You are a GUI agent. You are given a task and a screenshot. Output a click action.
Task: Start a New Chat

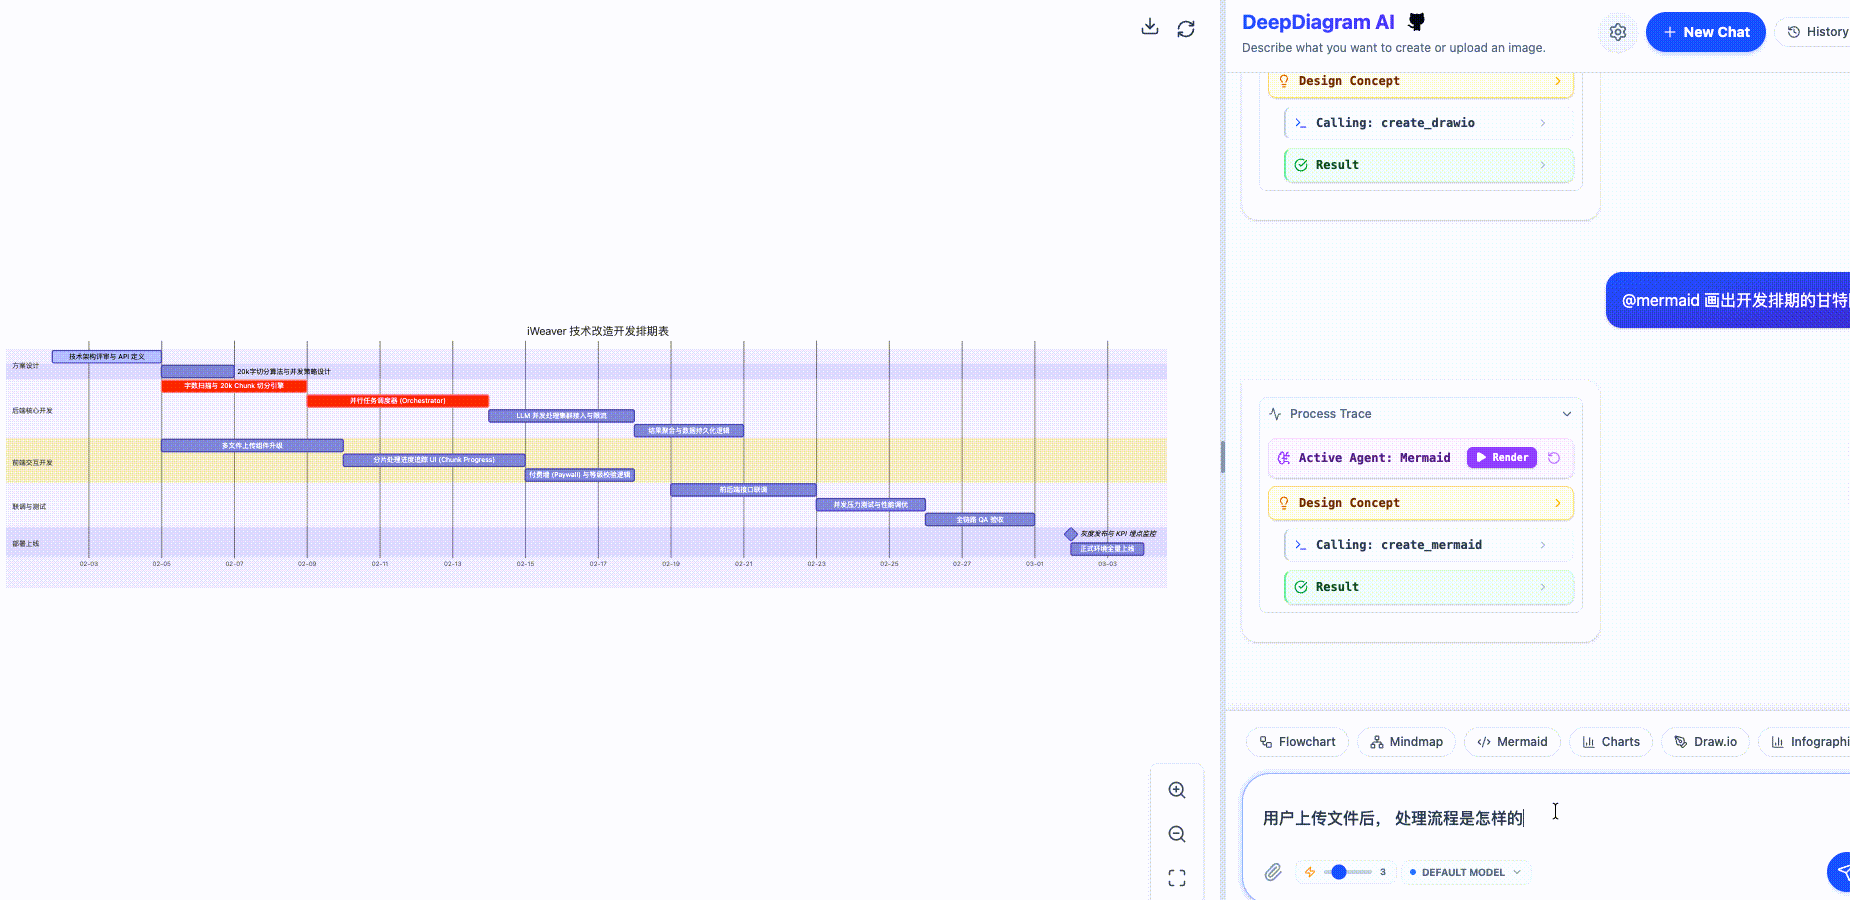tap(1705, 32)
